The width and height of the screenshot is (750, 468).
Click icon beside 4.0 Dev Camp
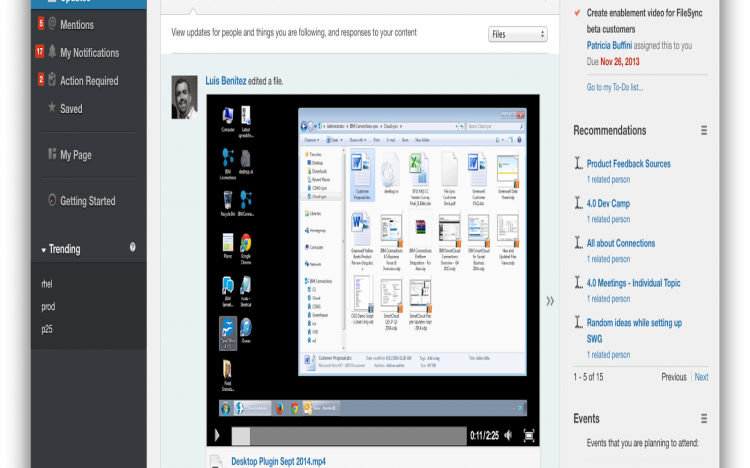click(578, 202)
